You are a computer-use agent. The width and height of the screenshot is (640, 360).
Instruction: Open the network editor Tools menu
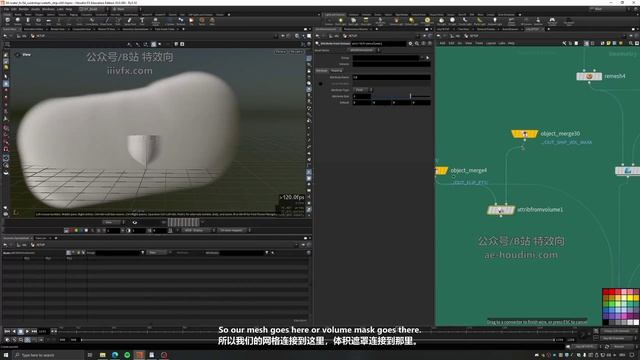(479, 43)
